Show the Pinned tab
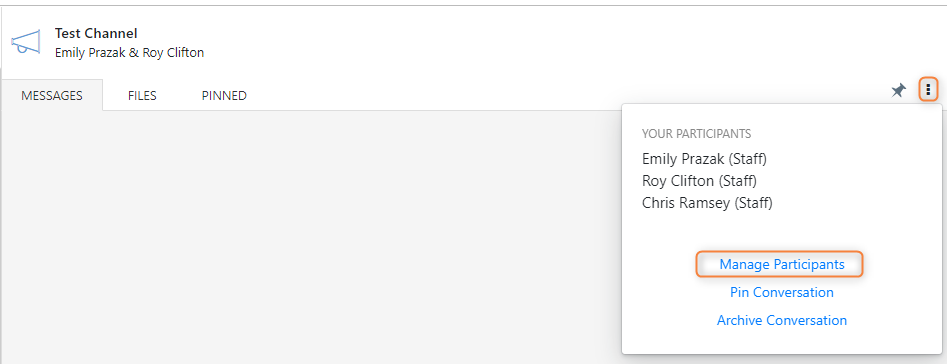Screen dimensions: 947x364 (x=224, y=95)
